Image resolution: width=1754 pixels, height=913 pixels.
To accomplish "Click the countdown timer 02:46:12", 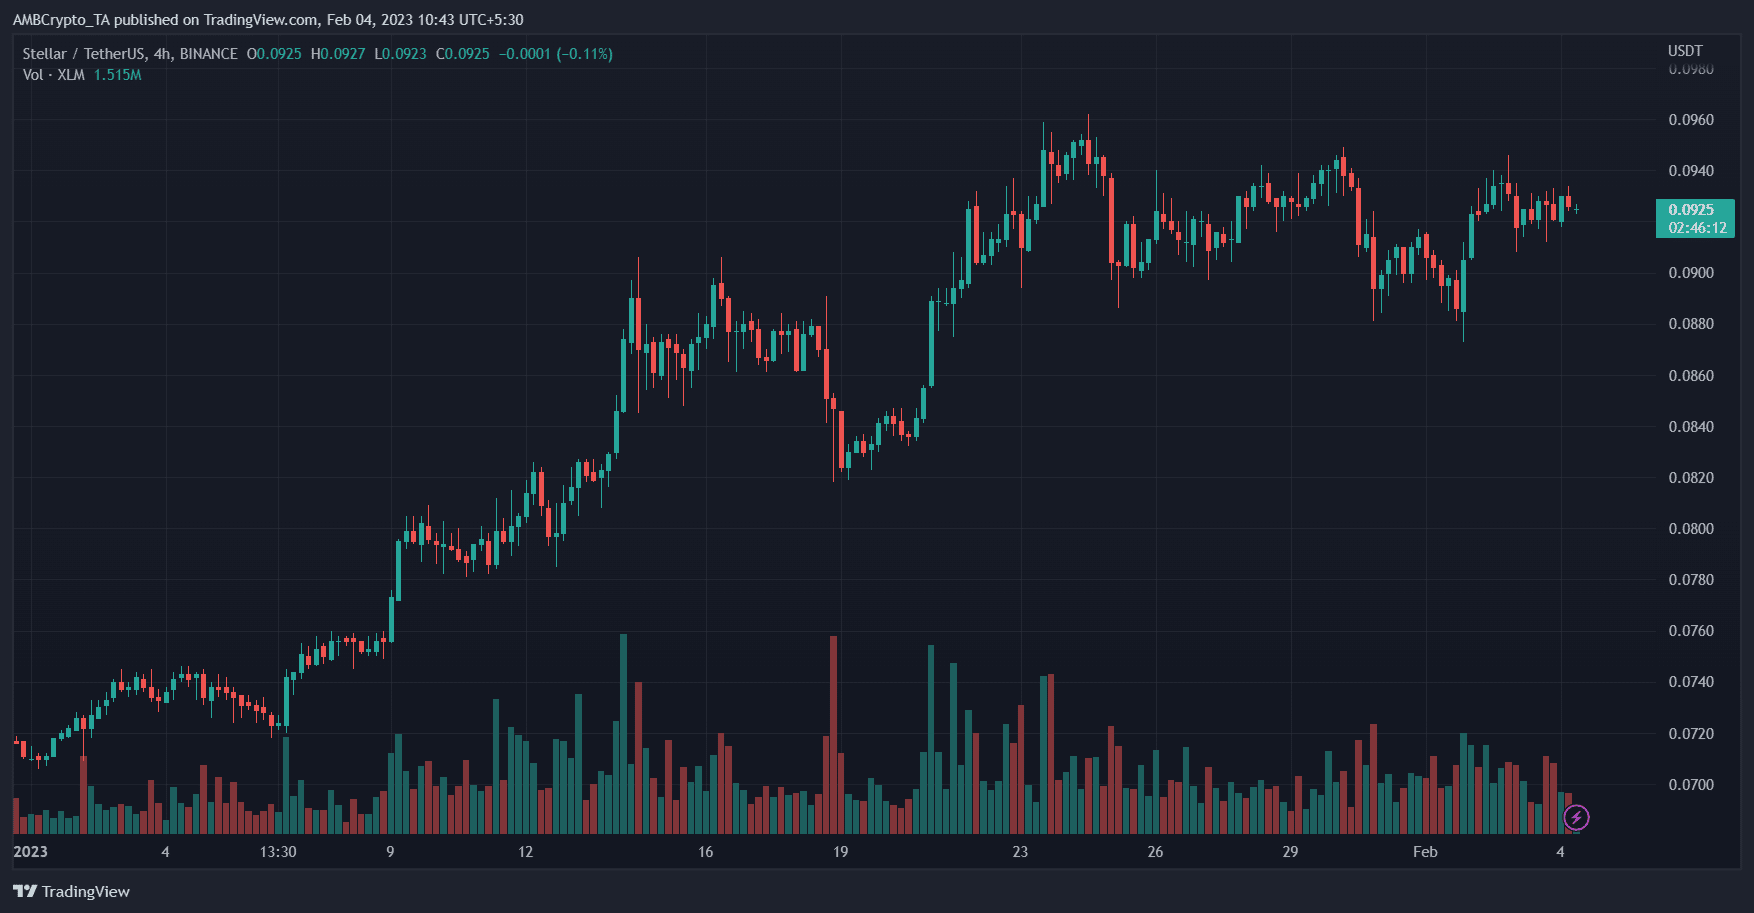I will click(x=1697, y=228).
